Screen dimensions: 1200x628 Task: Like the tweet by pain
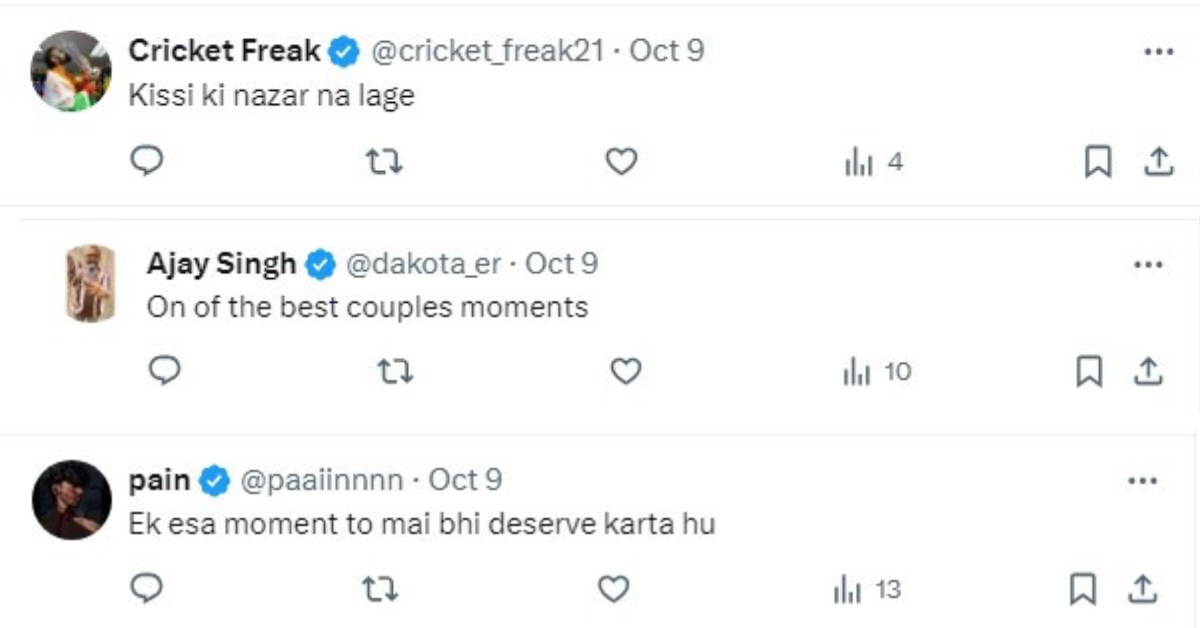pyautogui.click(x=613, y=590)
